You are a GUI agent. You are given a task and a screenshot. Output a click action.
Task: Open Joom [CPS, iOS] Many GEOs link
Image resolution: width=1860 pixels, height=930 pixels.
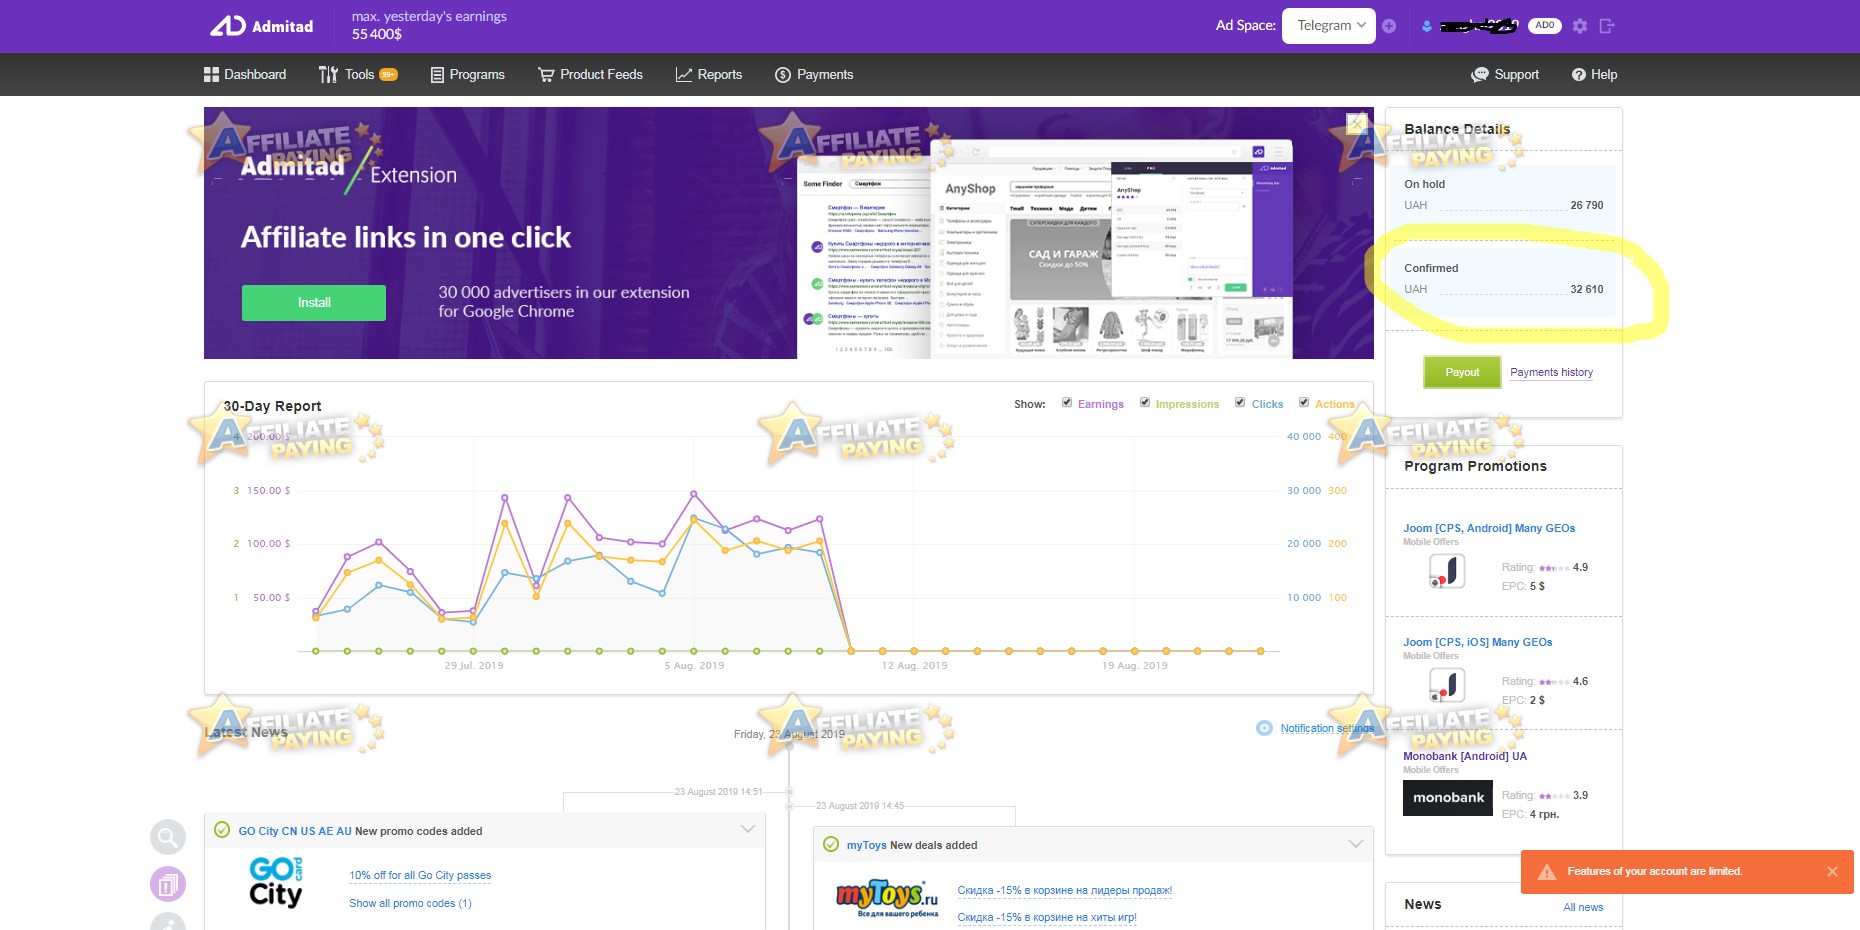point(1478,642)
